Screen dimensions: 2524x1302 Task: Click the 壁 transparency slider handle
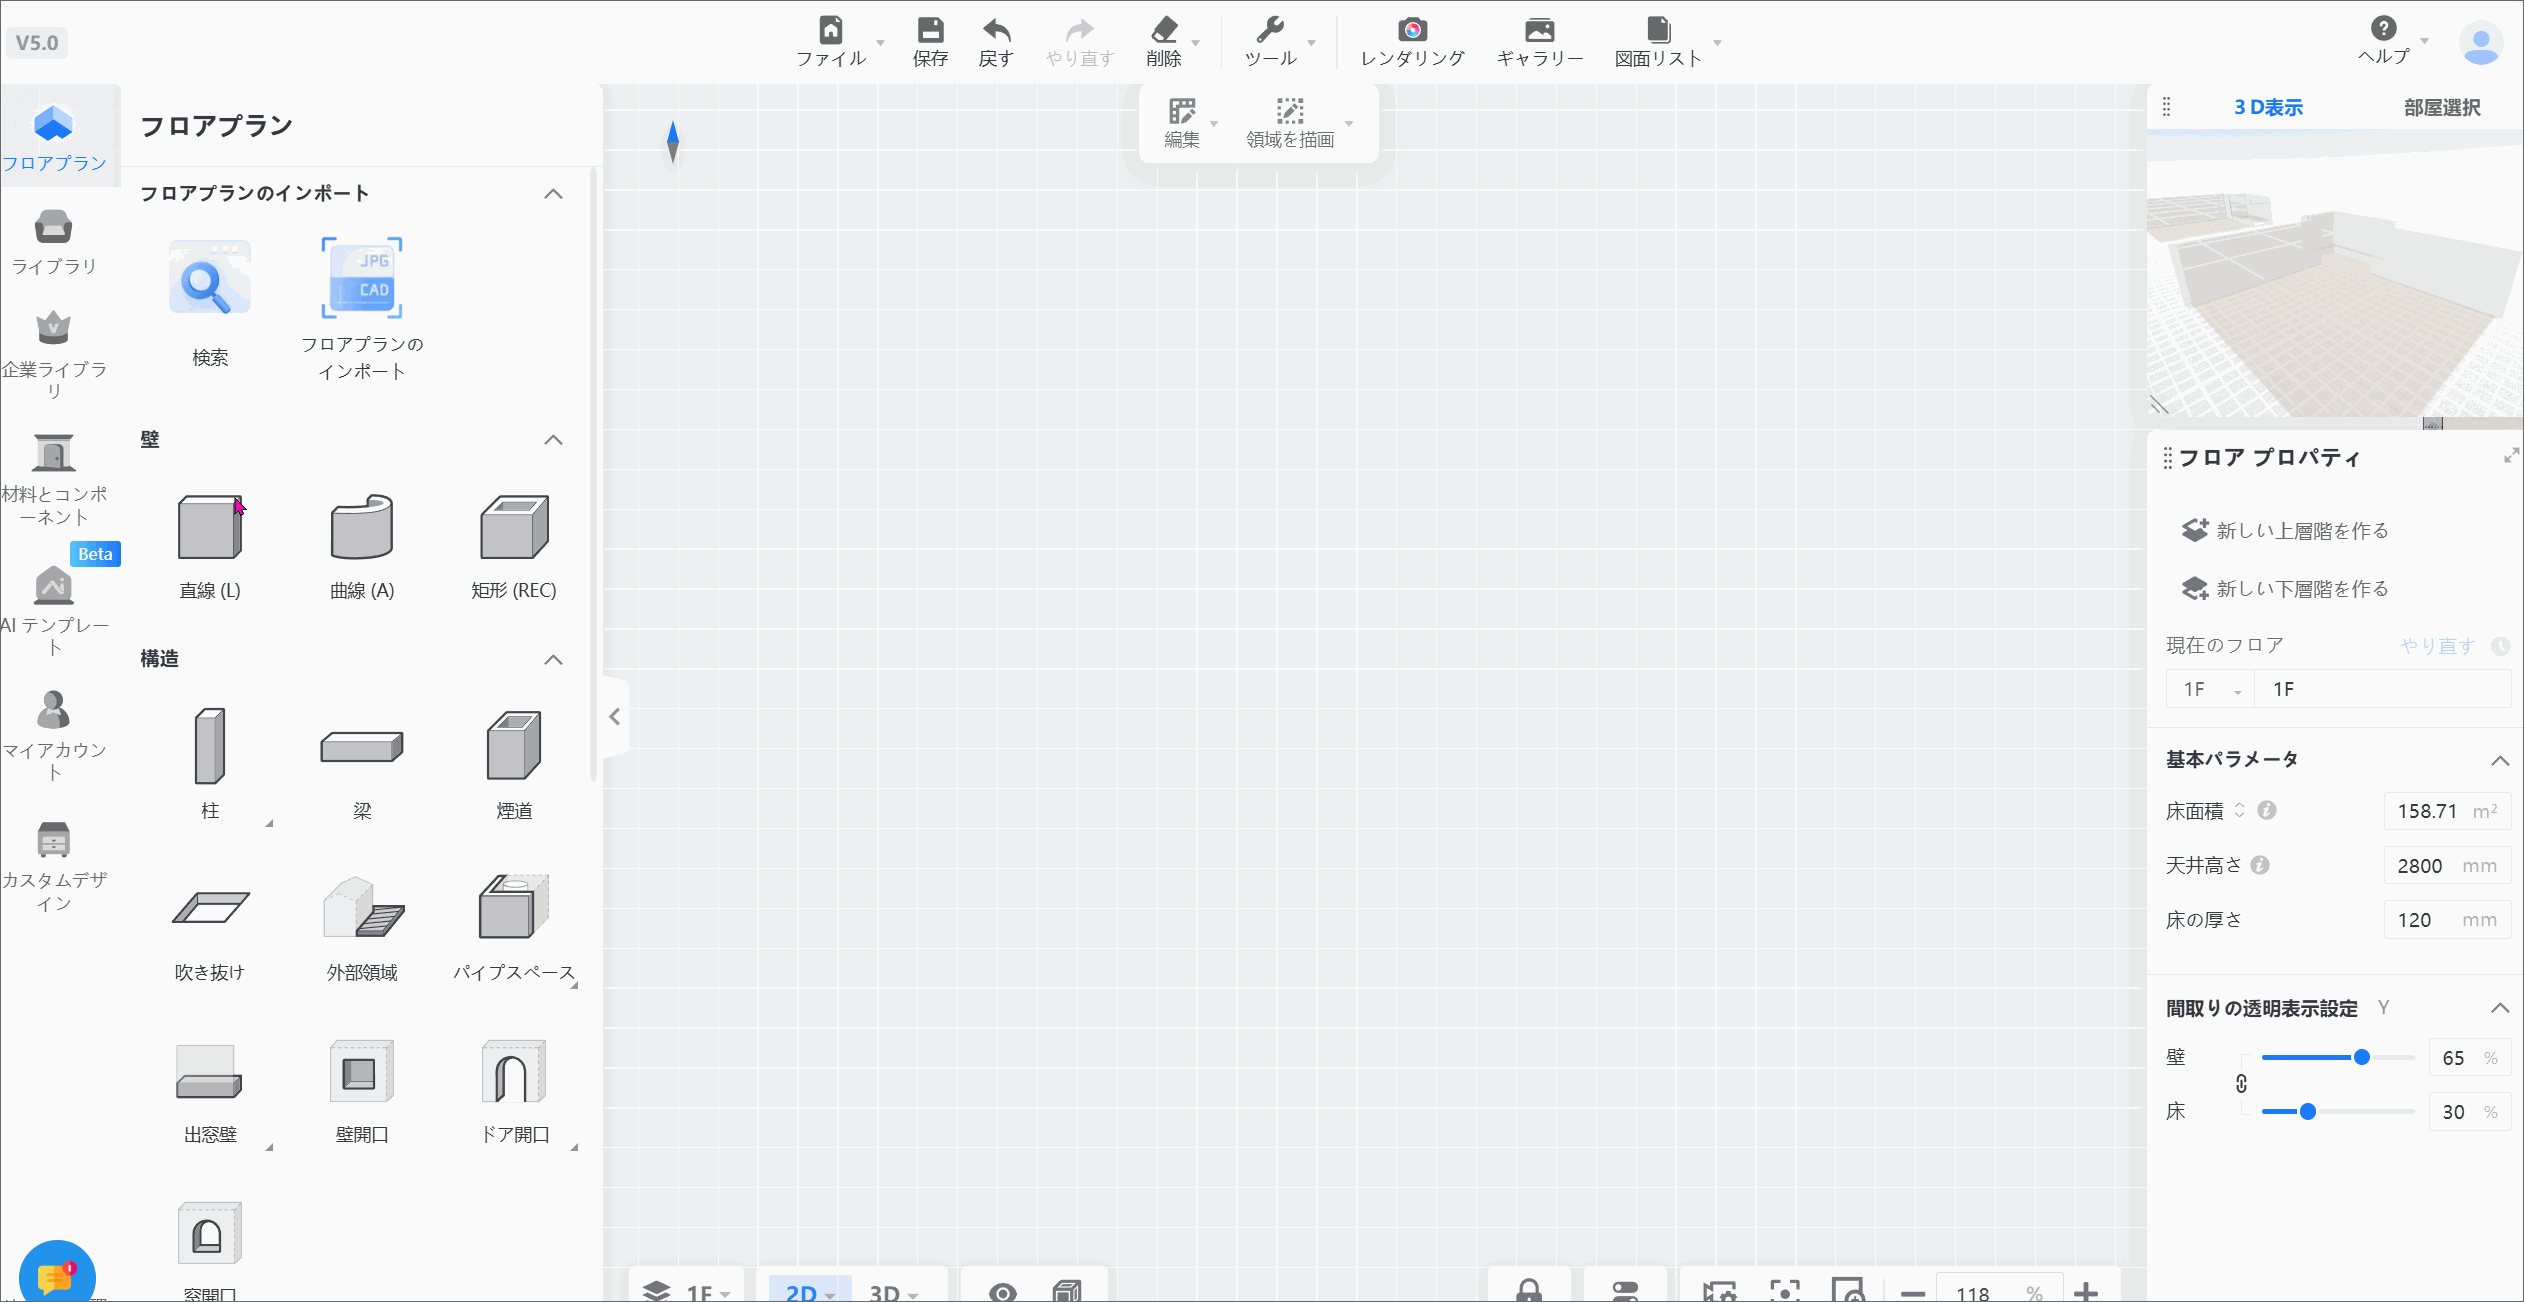point(2362,1057)
